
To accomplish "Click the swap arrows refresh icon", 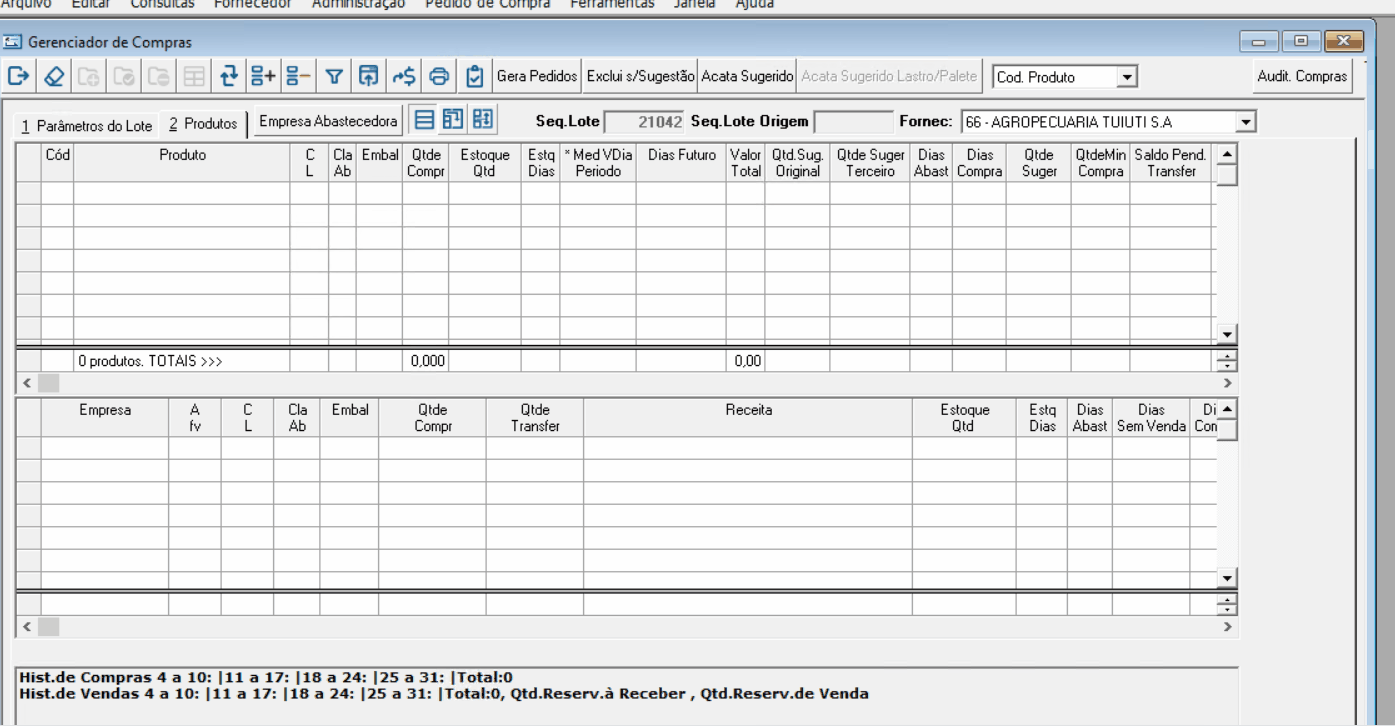I will click(x=229, y=76).
